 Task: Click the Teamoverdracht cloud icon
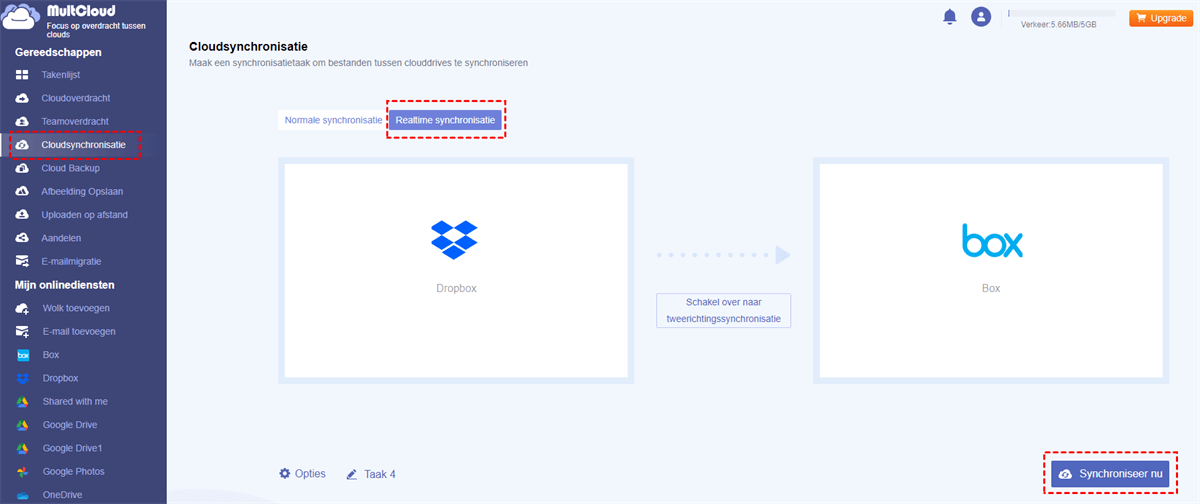[22, 121]
